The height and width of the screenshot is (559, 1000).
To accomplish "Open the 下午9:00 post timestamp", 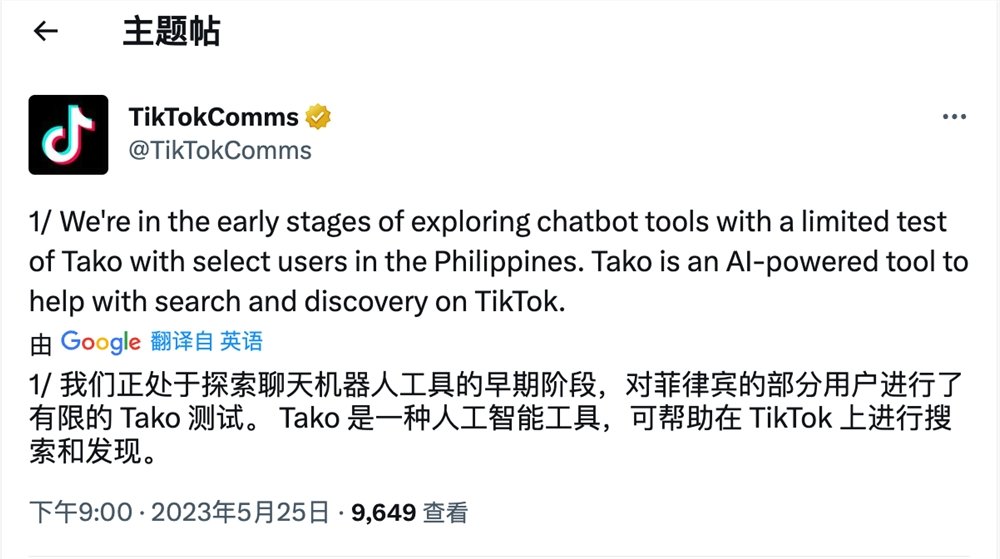I will pyautogui.click(x=80, y=513).
